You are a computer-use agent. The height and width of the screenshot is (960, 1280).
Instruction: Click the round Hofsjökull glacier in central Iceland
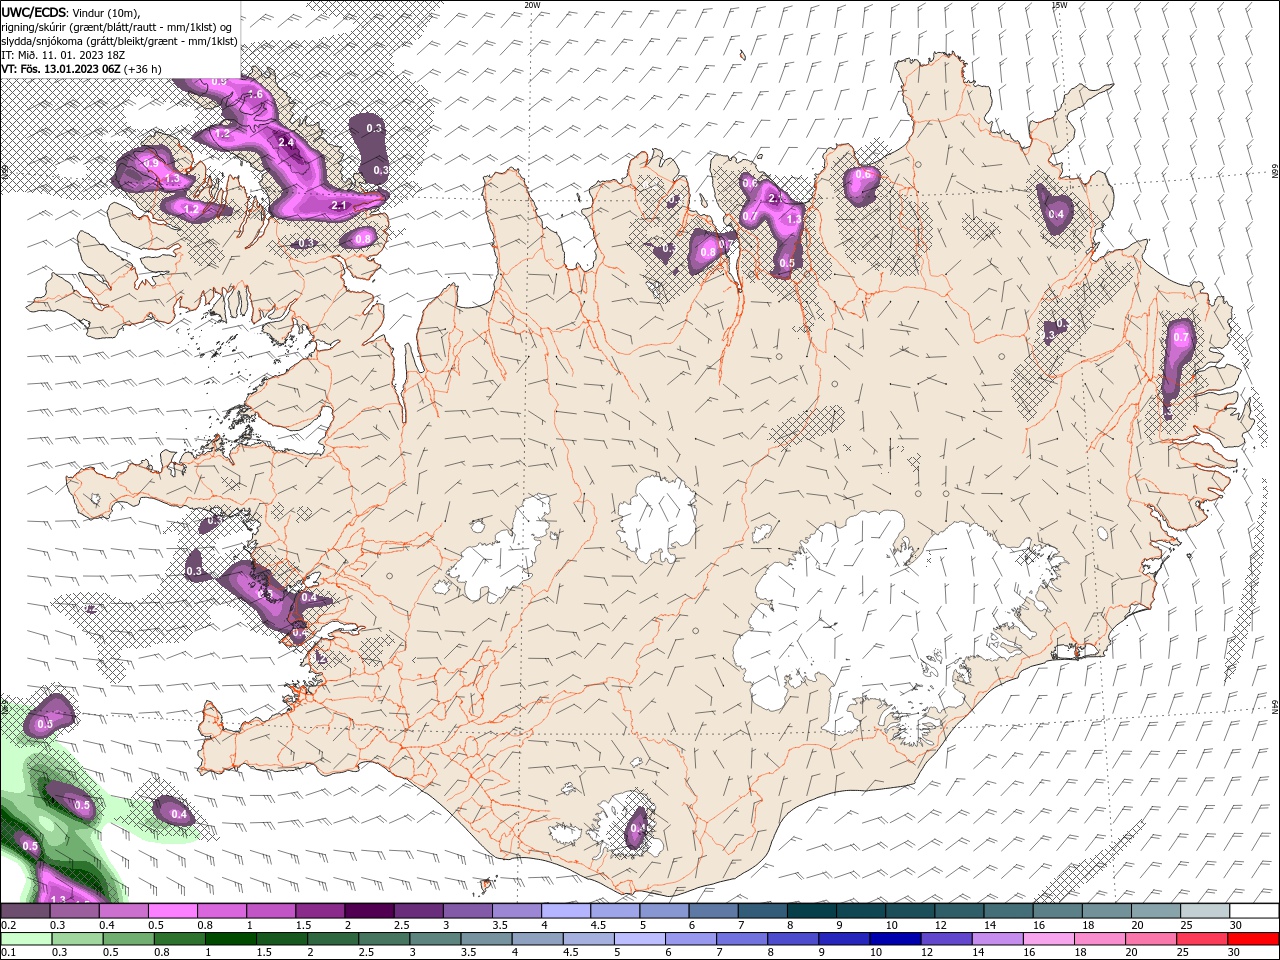coord(657,519)
